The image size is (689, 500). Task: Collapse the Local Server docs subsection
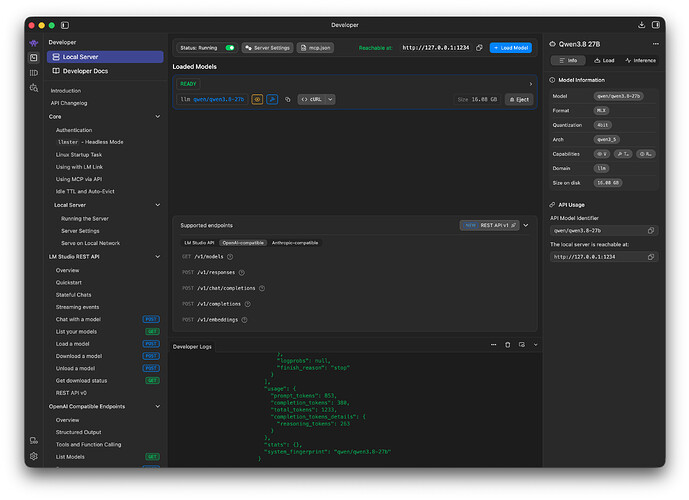158,205
